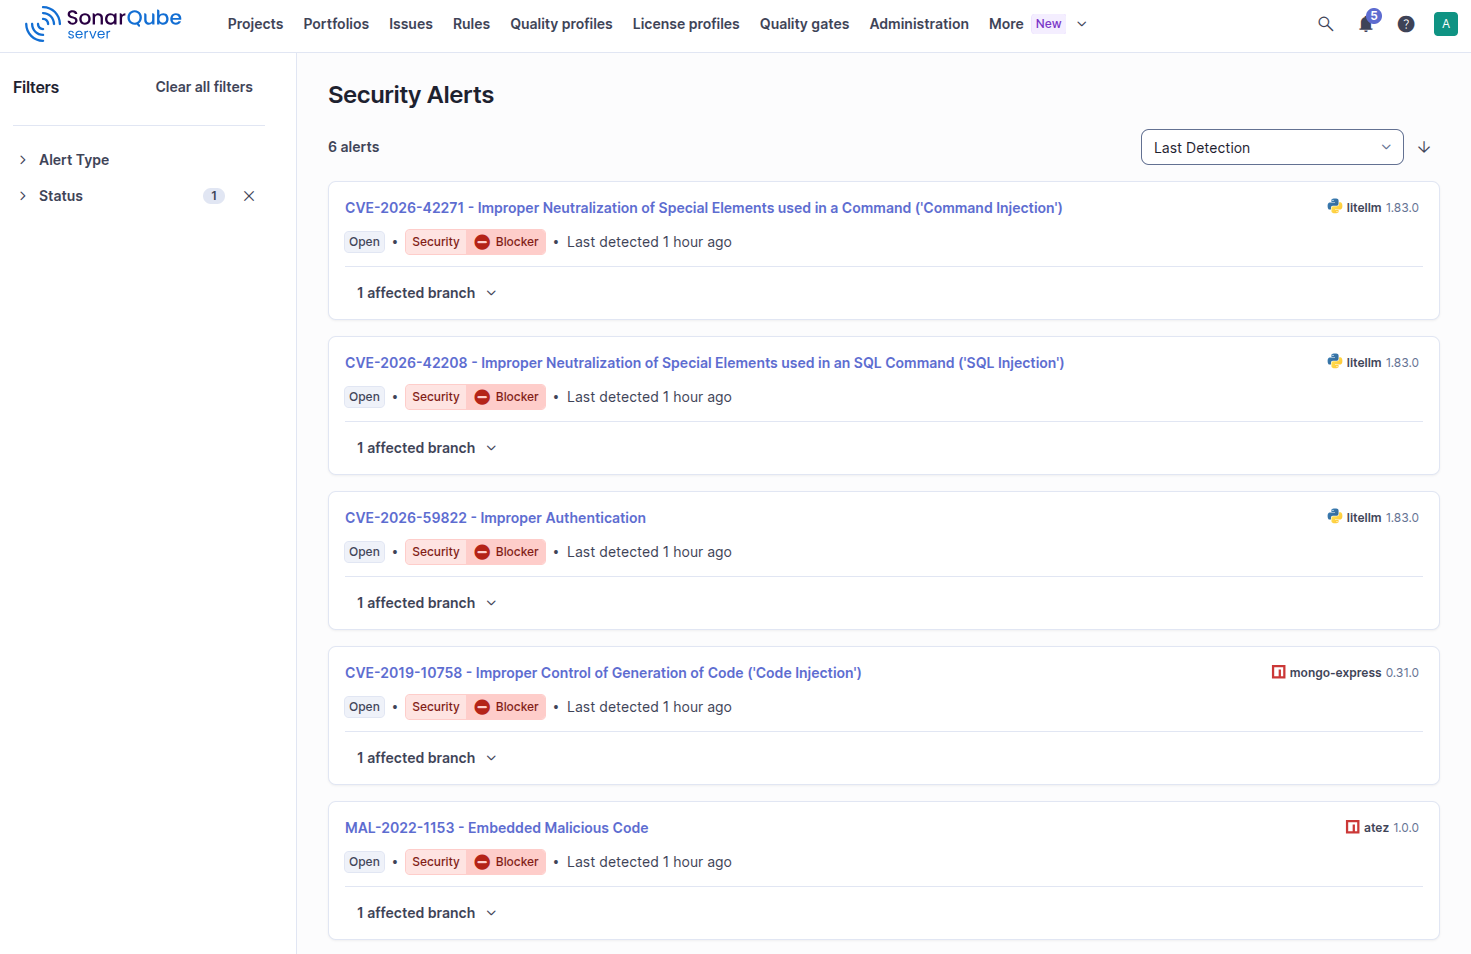Open the notifications bell icon
Image resolution: width=1471 pixels, height=954 pixels.
tap(1366, 24)
